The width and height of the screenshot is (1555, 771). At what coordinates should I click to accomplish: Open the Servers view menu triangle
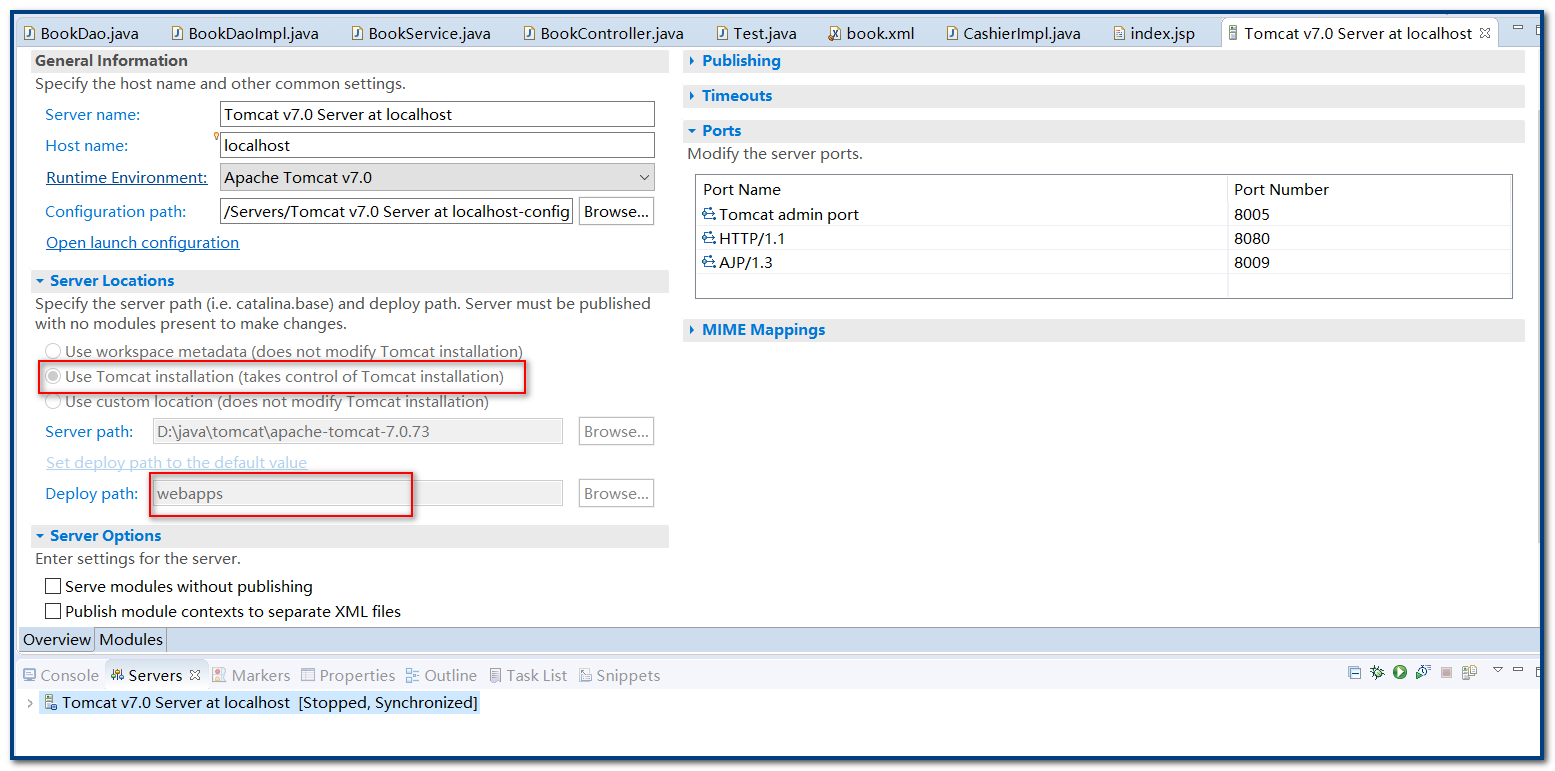coord(1498,669)
